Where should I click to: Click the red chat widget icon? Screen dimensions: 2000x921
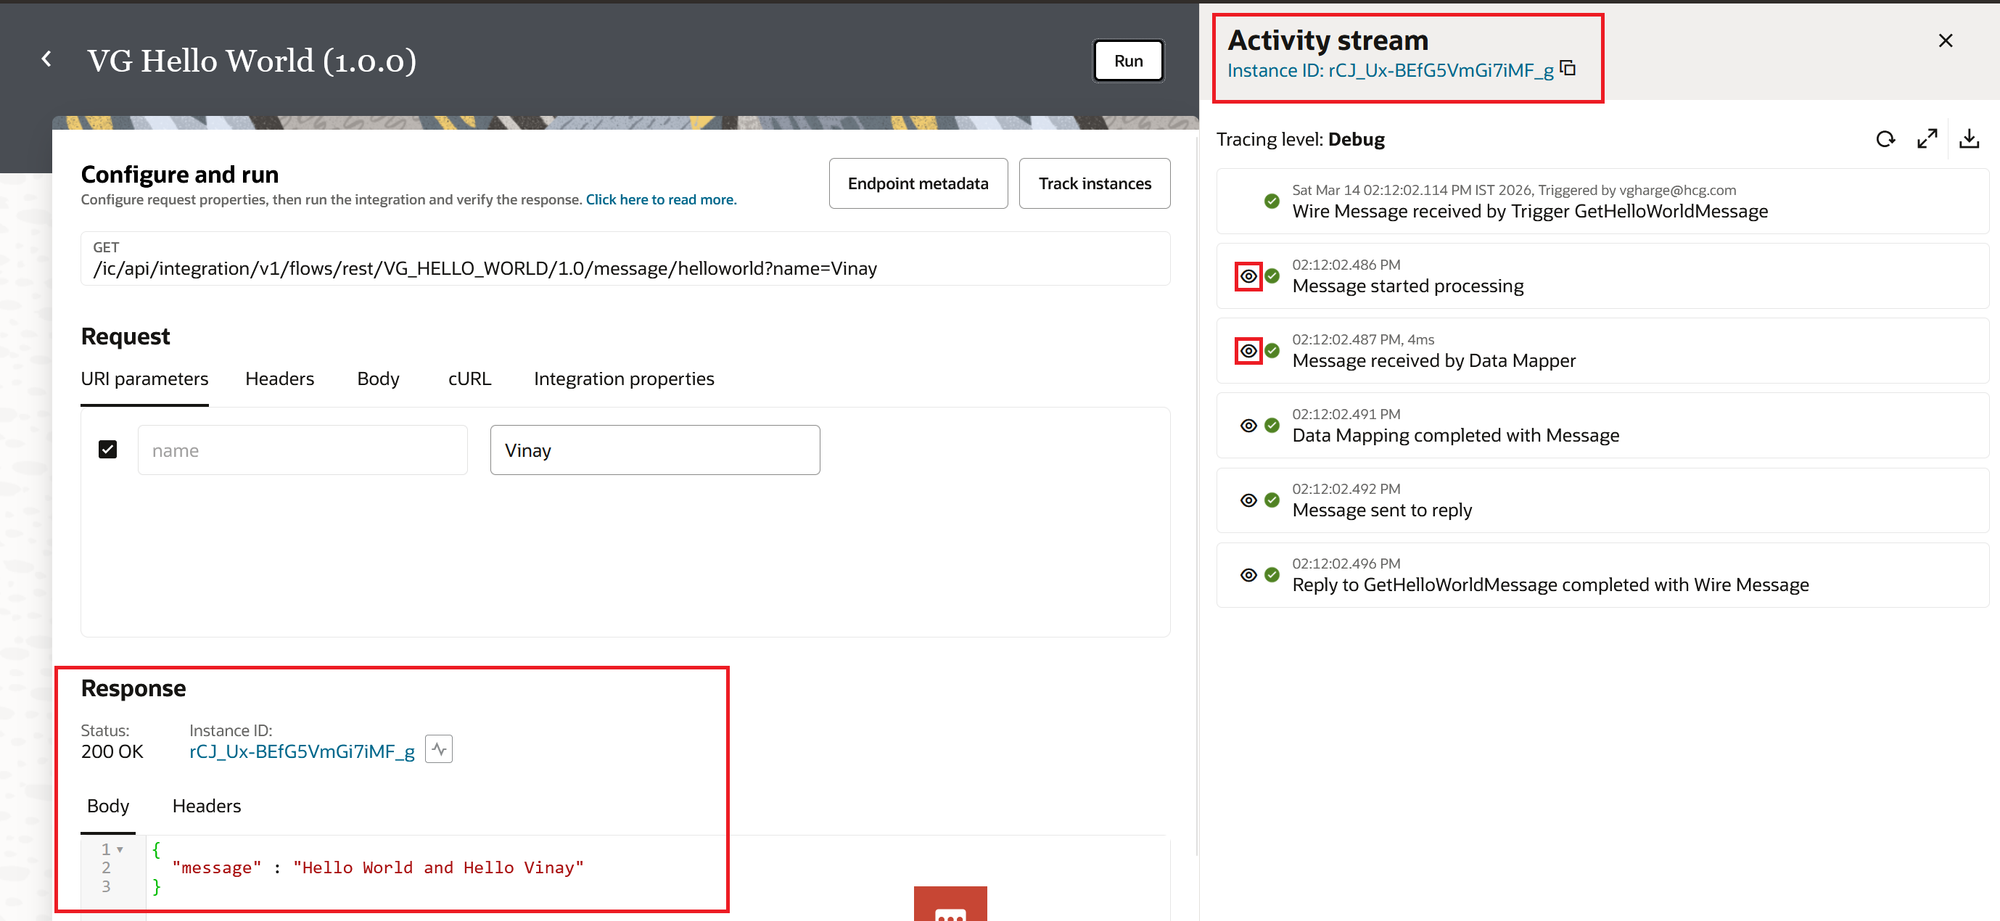[x=950, y=906]
